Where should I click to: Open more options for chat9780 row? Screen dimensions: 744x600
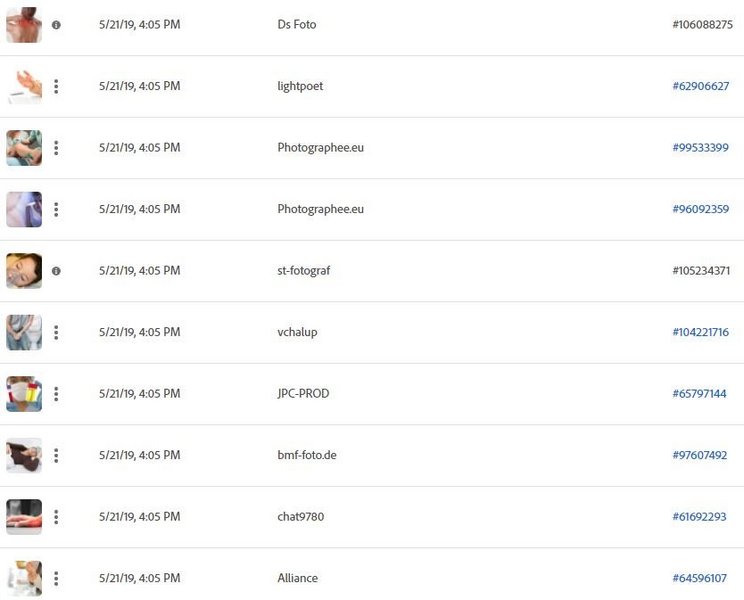pyautogui.click(x=56, y=517)
